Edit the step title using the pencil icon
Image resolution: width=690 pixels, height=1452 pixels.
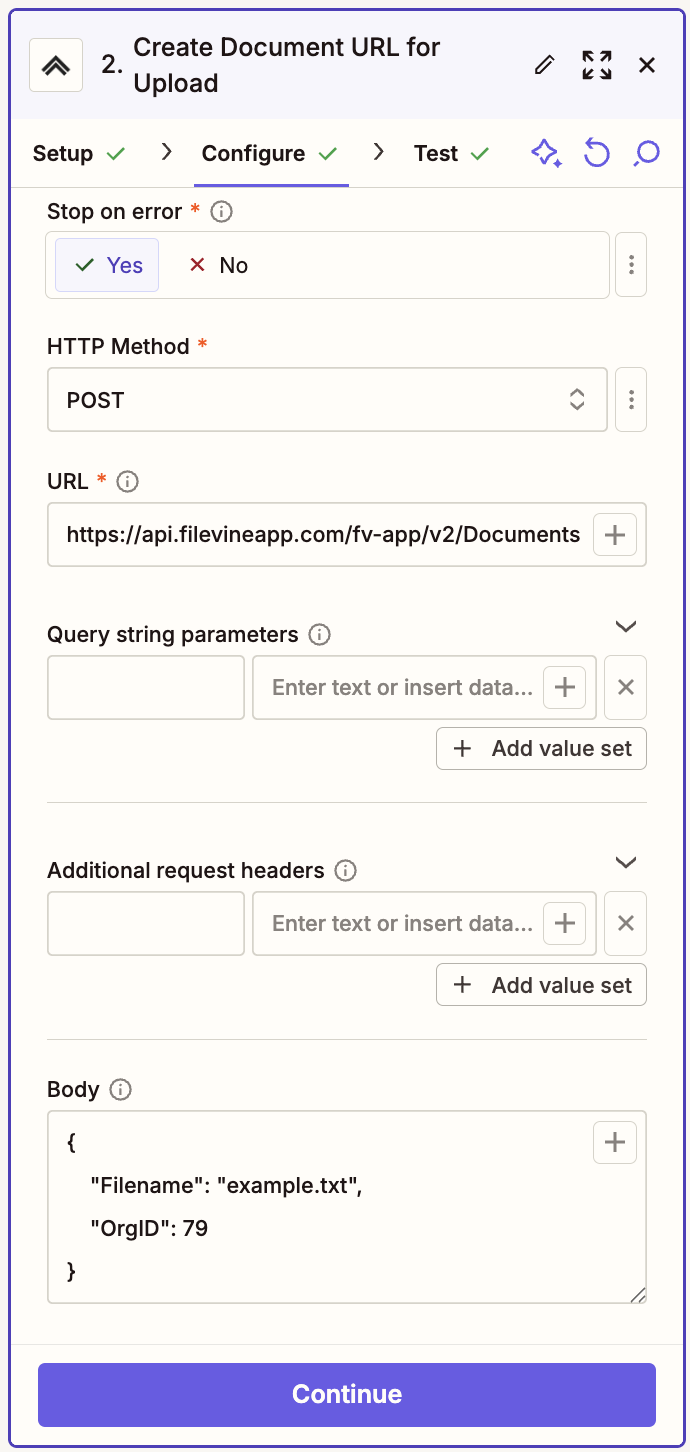click(544, 64)
